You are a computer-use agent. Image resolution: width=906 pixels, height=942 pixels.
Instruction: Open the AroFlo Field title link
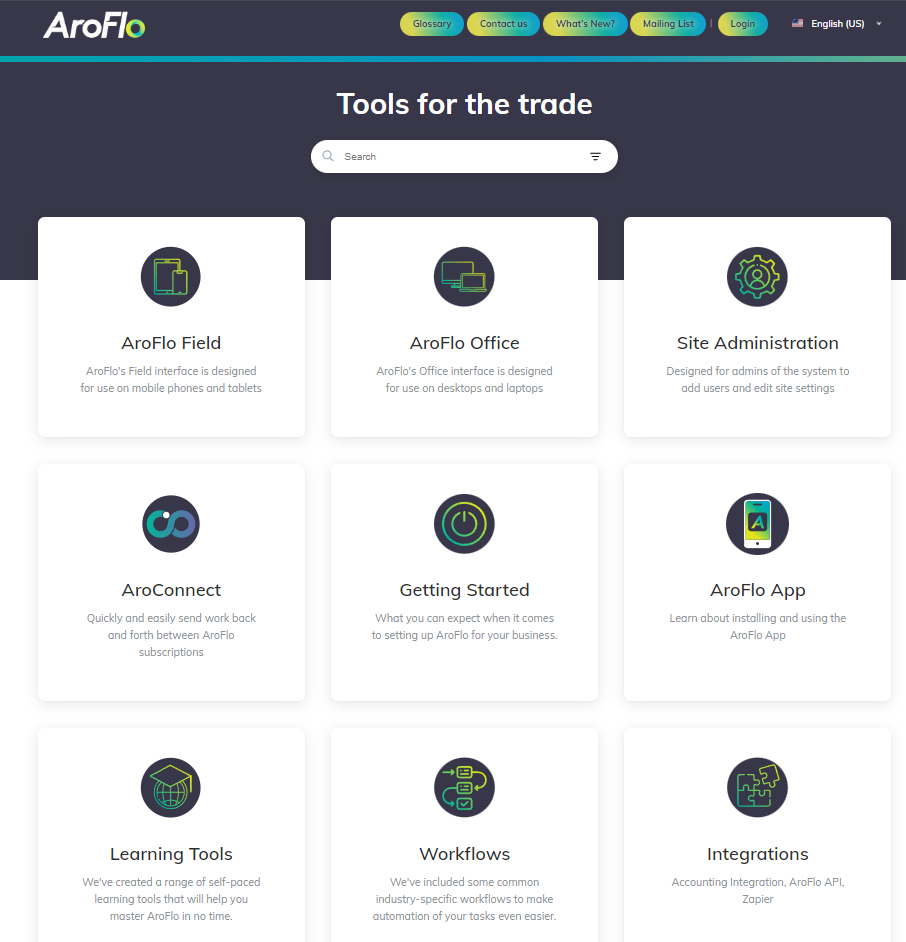[171, 343]
